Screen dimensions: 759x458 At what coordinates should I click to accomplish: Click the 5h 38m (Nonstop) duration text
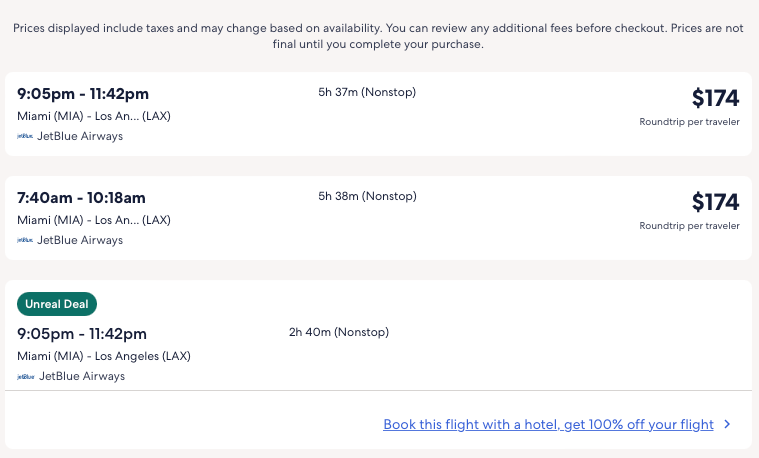tap(366, 196)
